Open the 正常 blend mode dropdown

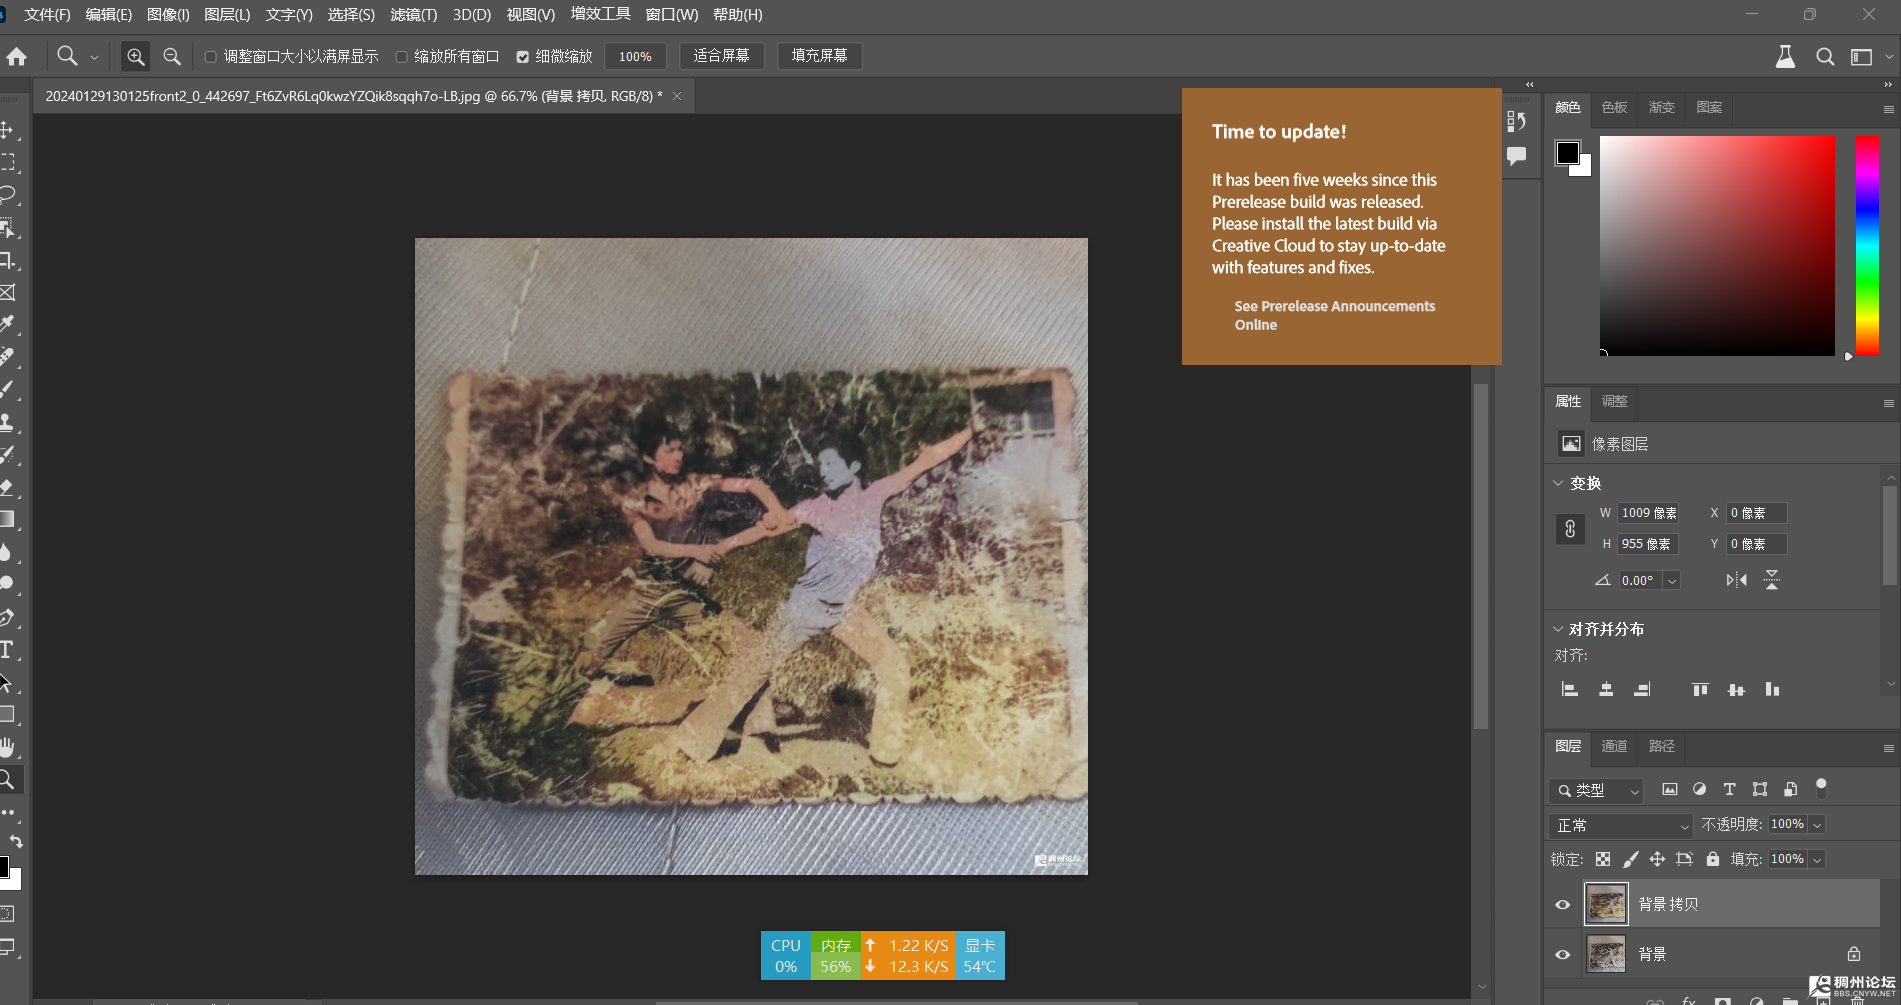pyautogui.click(x=1620, y=825)
